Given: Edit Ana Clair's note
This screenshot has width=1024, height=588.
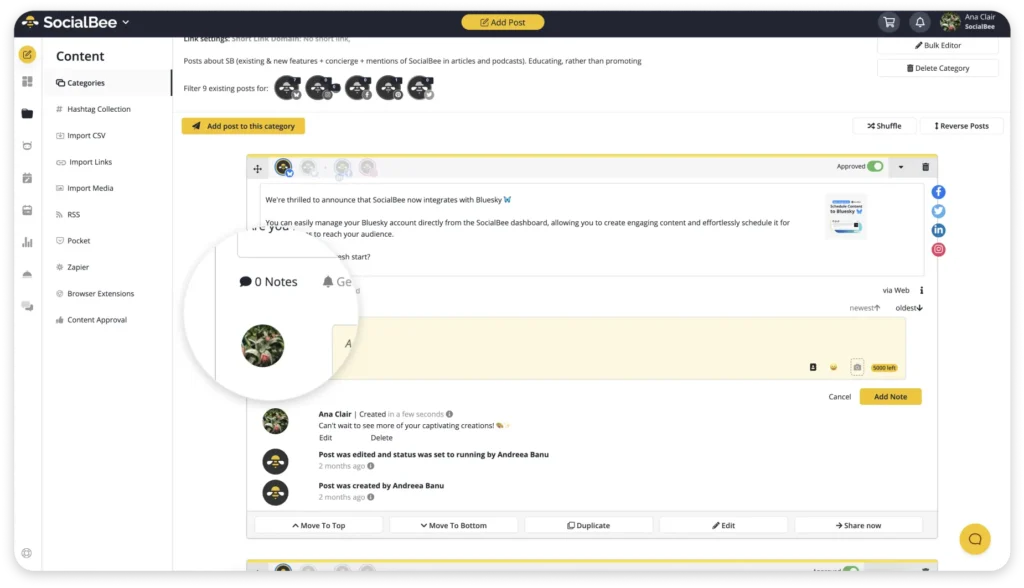Looking at the screenshot, I should (325, 438).
